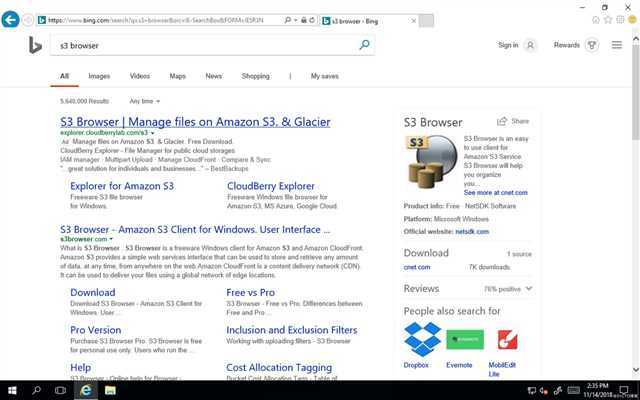Click the Bing search magnifier button
The image size is (640, 400).
pos(364,44)
